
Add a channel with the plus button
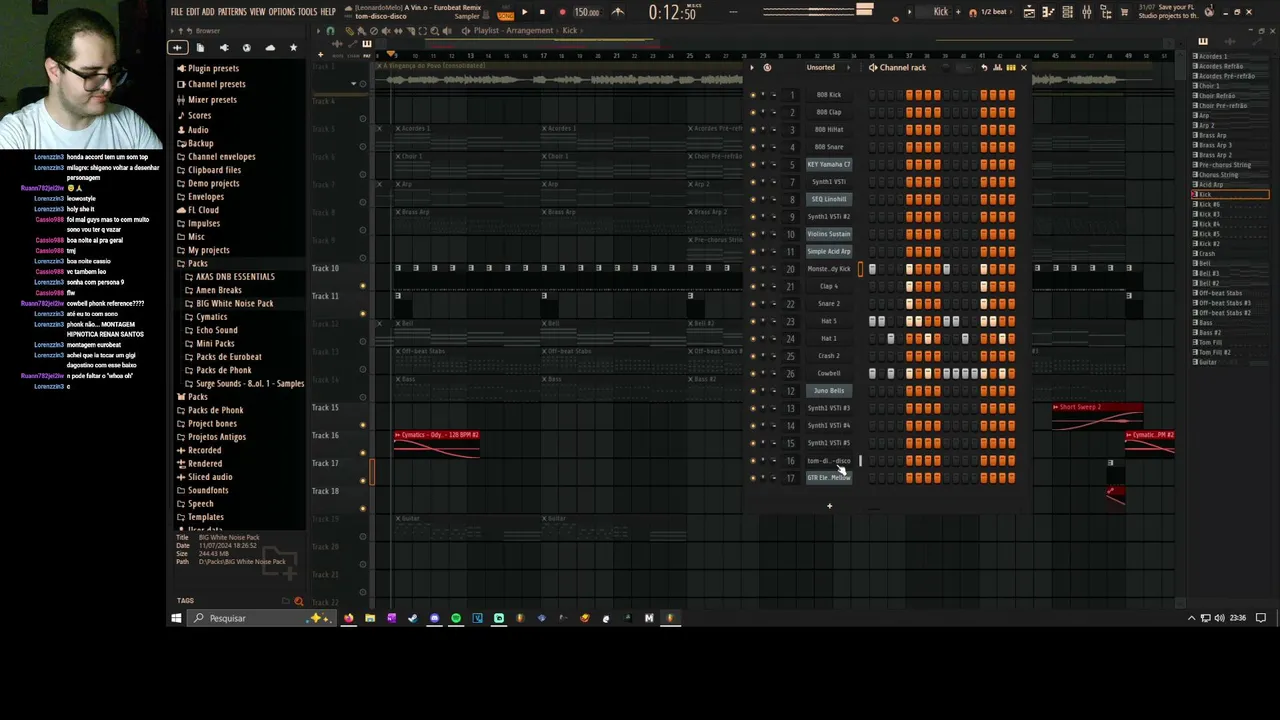click(829, 506)
